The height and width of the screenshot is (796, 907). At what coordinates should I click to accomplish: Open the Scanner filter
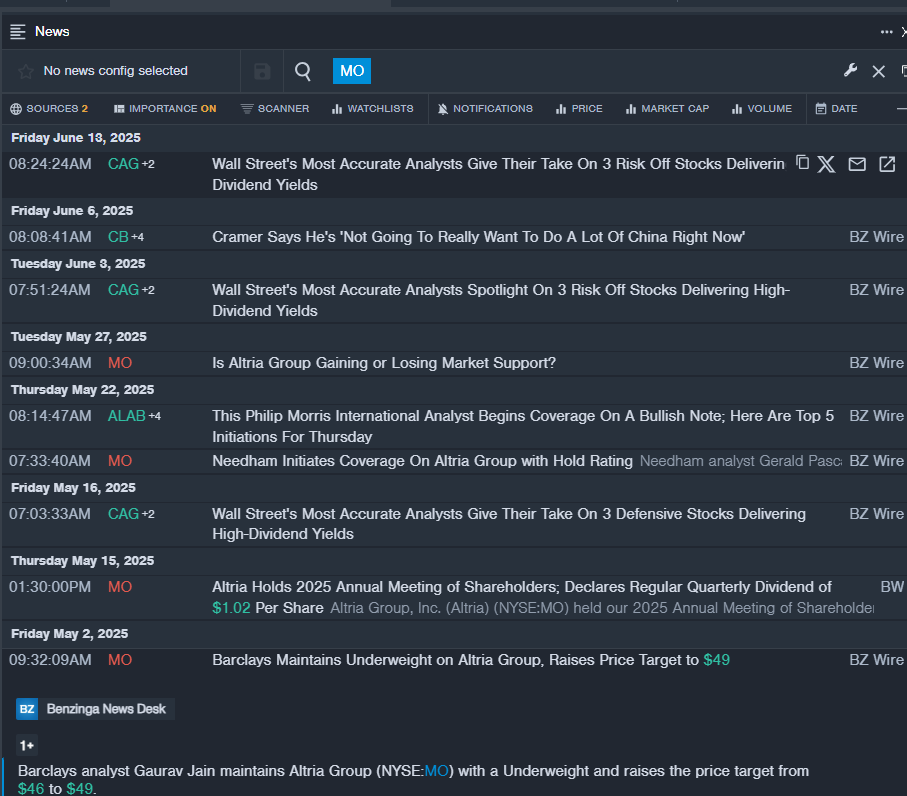(x=275, y=109)
